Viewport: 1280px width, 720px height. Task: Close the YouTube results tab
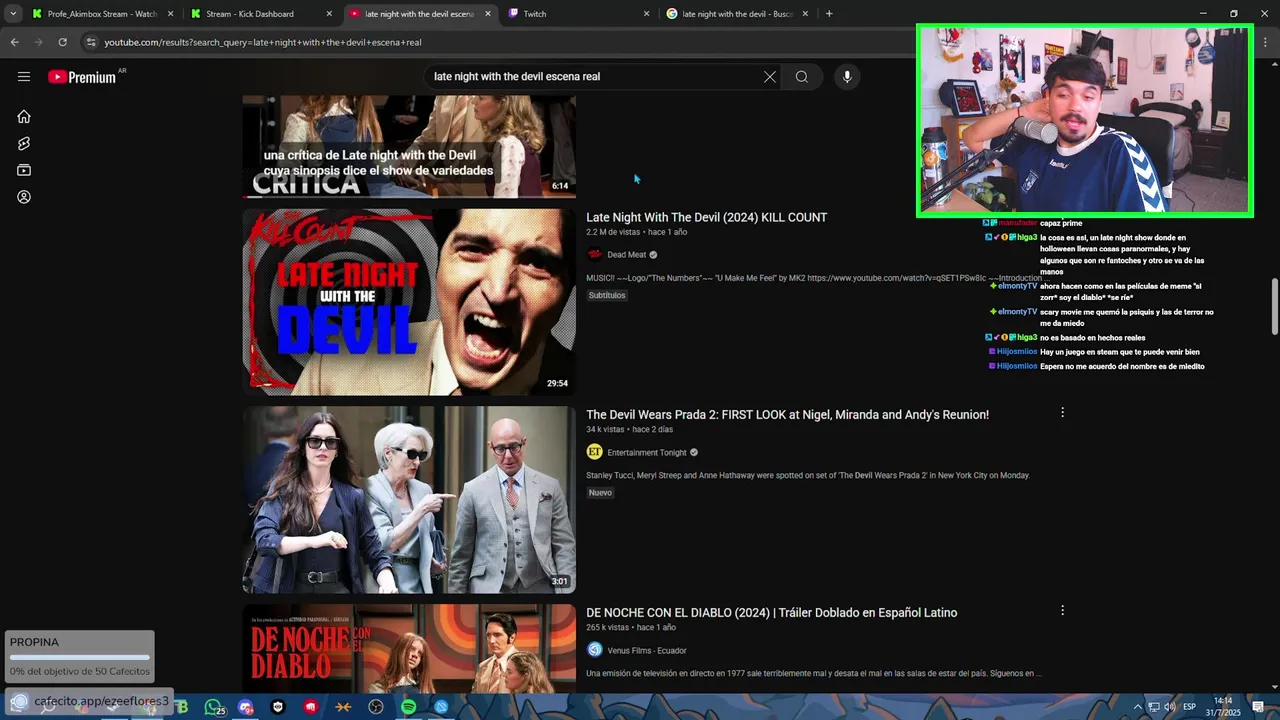click(488, 14)
